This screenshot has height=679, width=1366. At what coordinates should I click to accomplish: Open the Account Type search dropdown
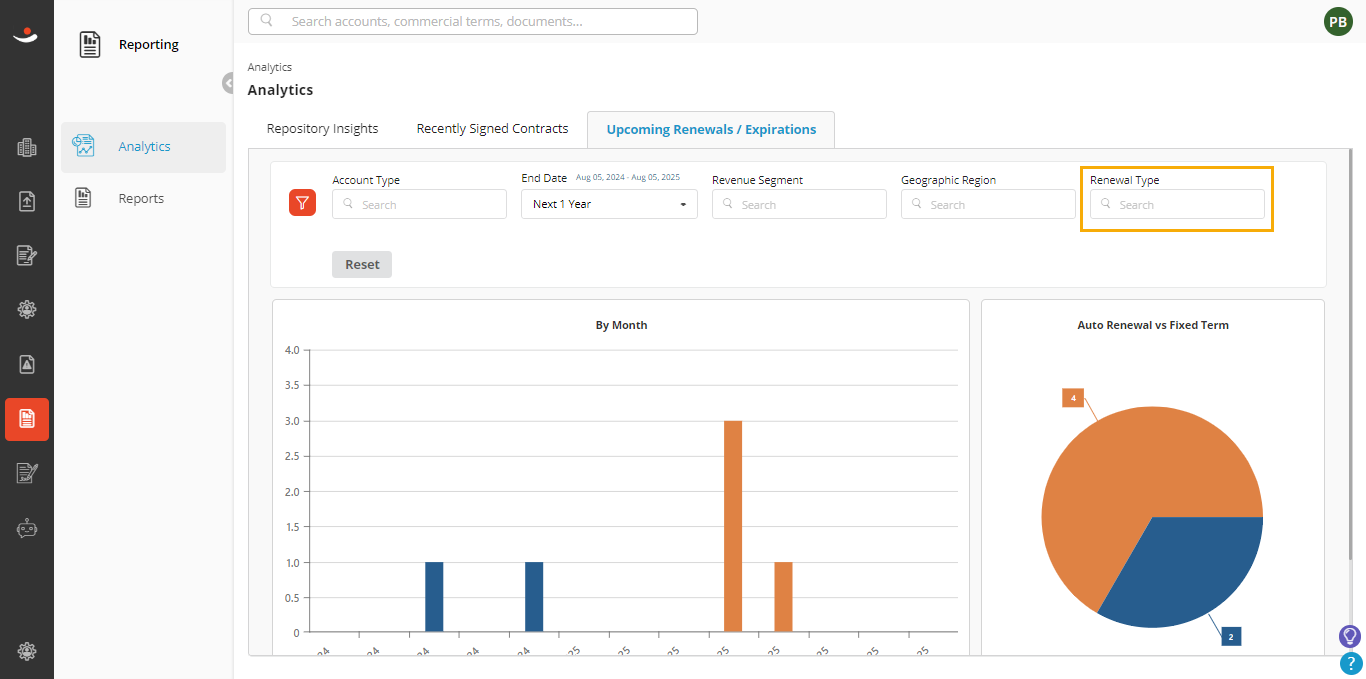419,204
